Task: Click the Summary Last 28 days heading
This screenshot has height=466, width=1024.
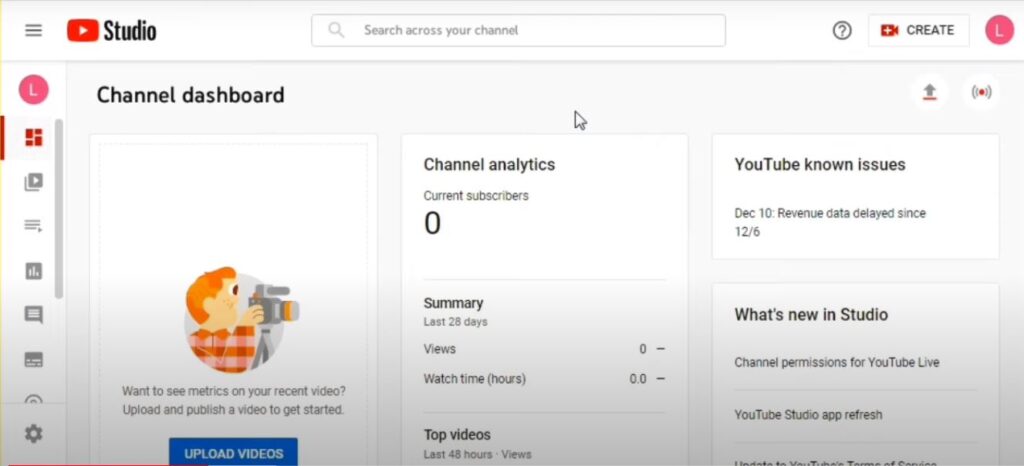Action: (x=455, y=311)
